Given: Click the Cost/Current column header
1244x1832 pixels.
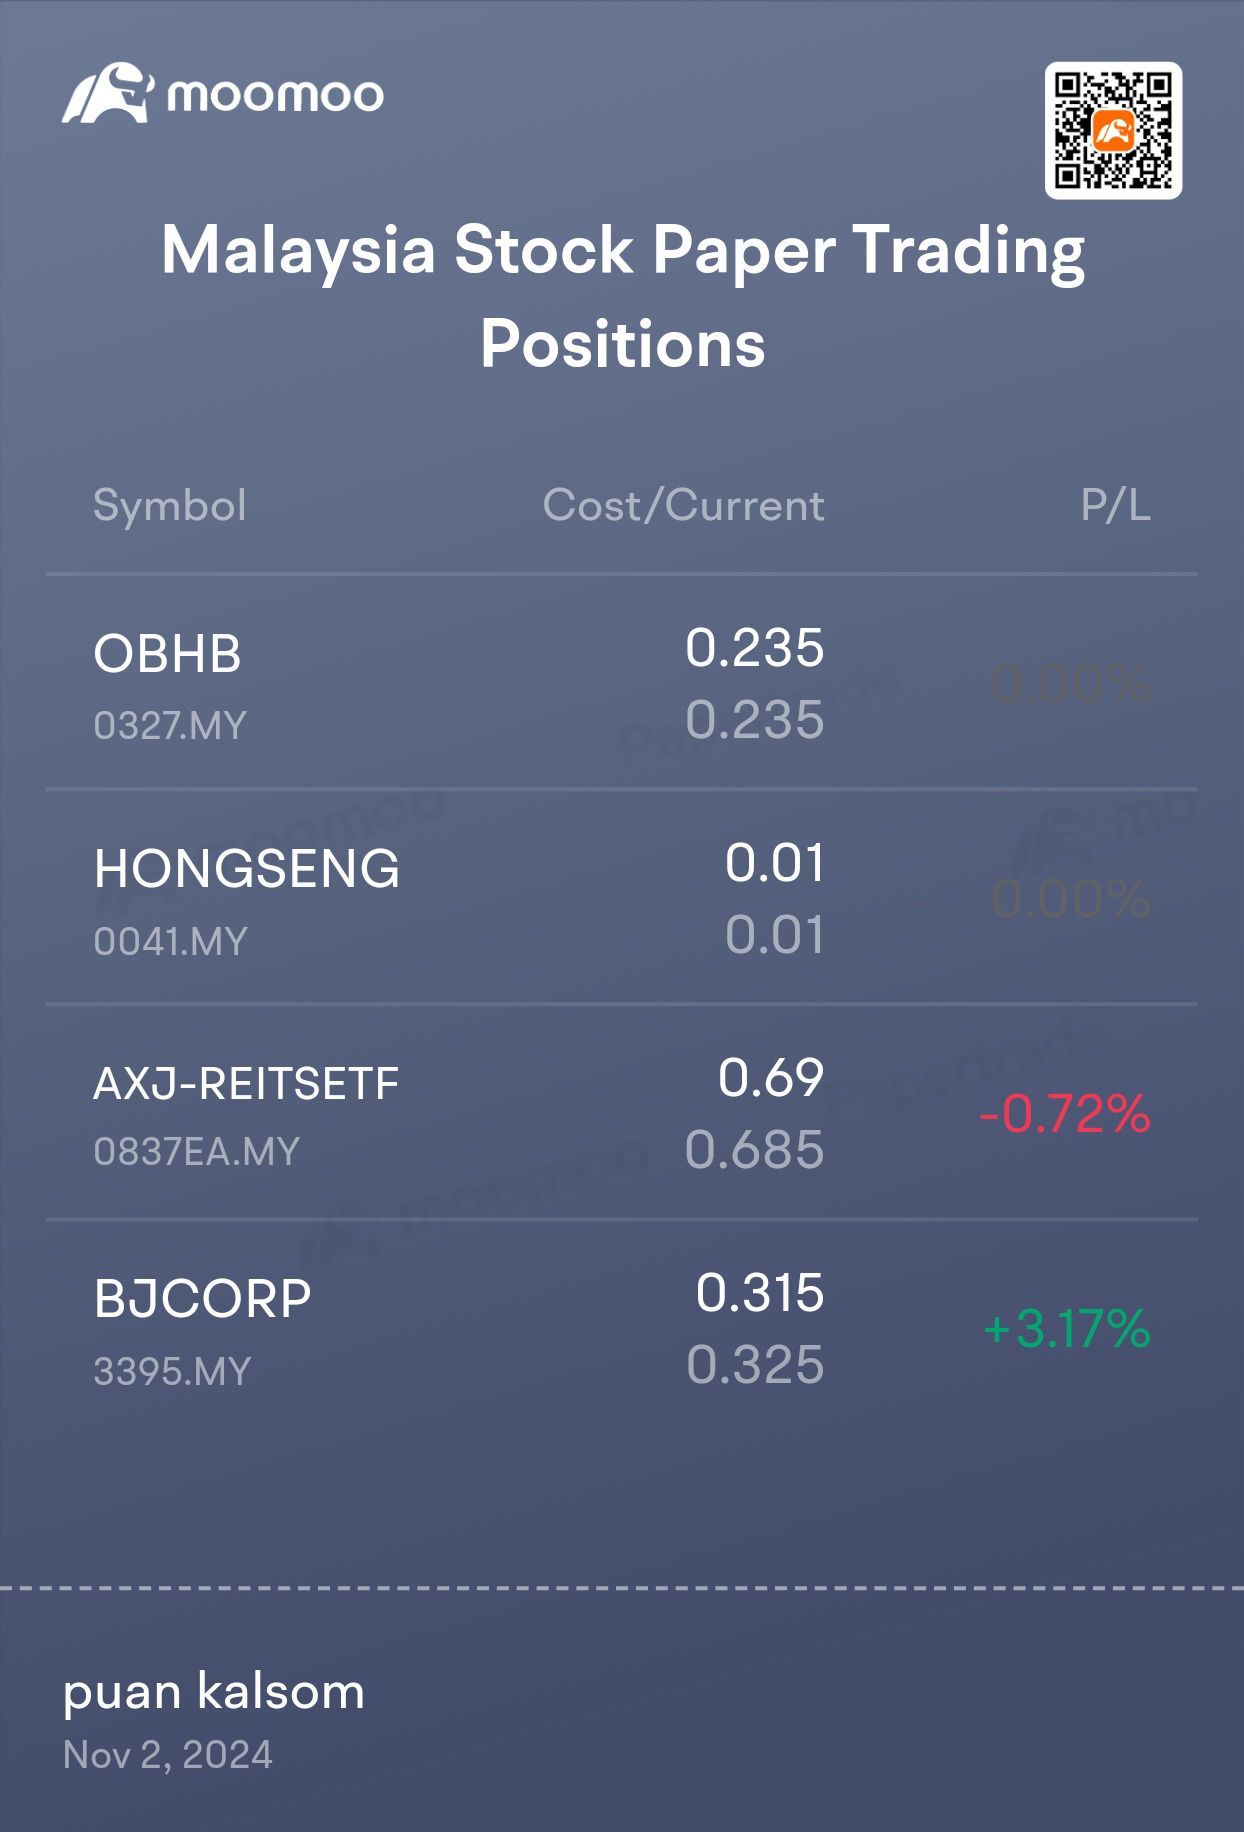Looking at the screenshot, I should [x=684, y=505].
